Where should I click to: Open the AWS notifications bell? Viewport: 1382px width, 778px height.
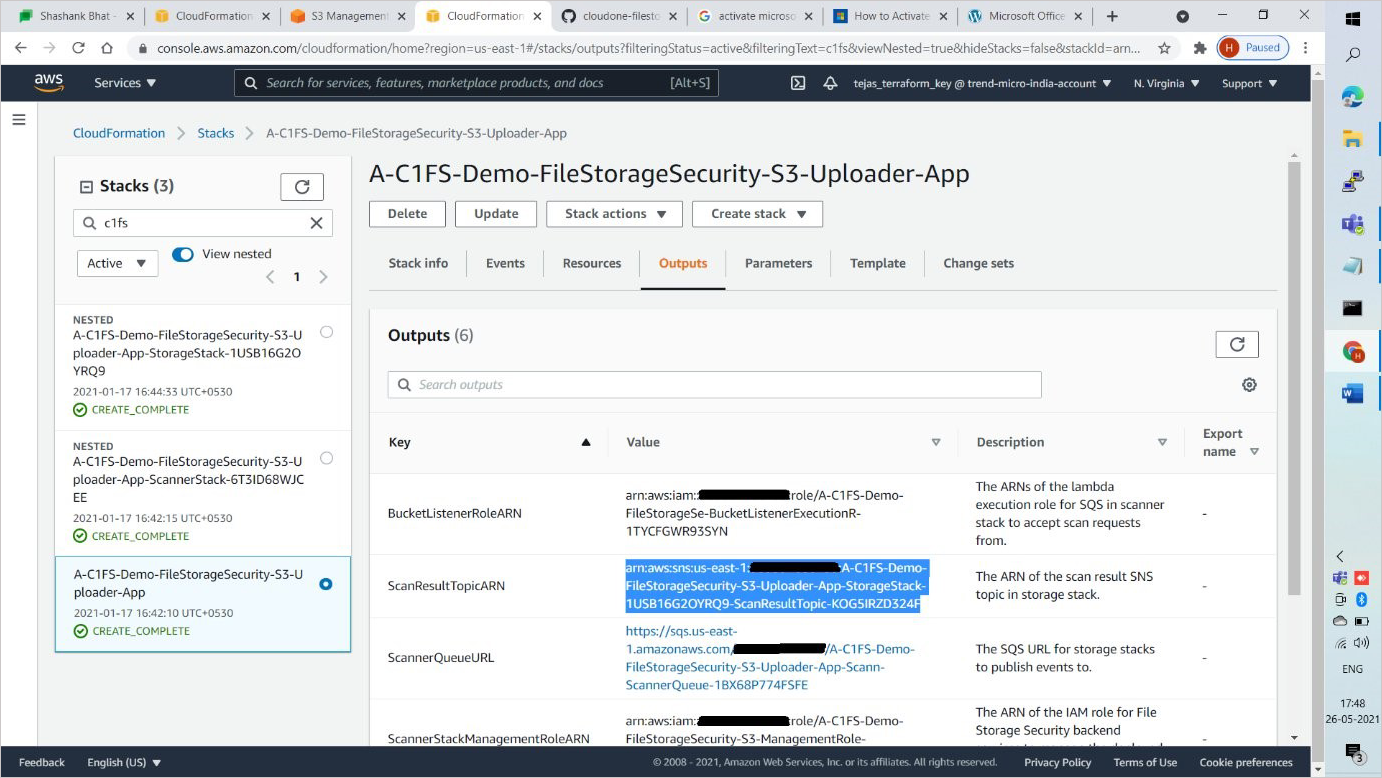[x=830, y=83]
